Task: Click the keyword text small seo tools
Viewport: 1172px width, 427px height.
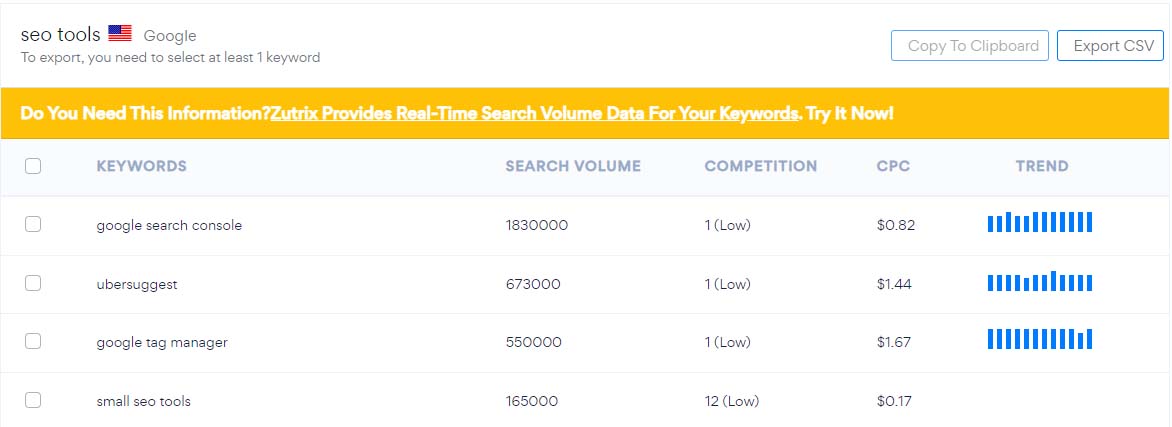Action: click(144, 402)
